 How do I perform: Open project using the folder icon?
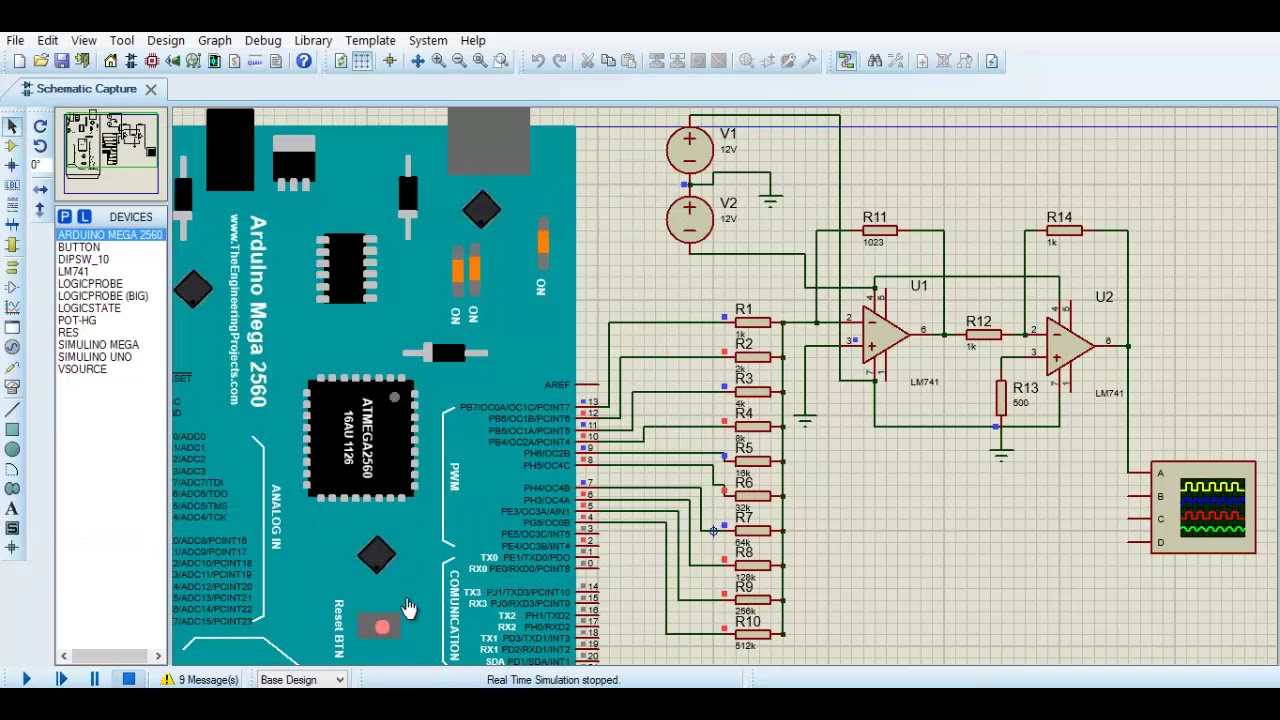(40, 61)
